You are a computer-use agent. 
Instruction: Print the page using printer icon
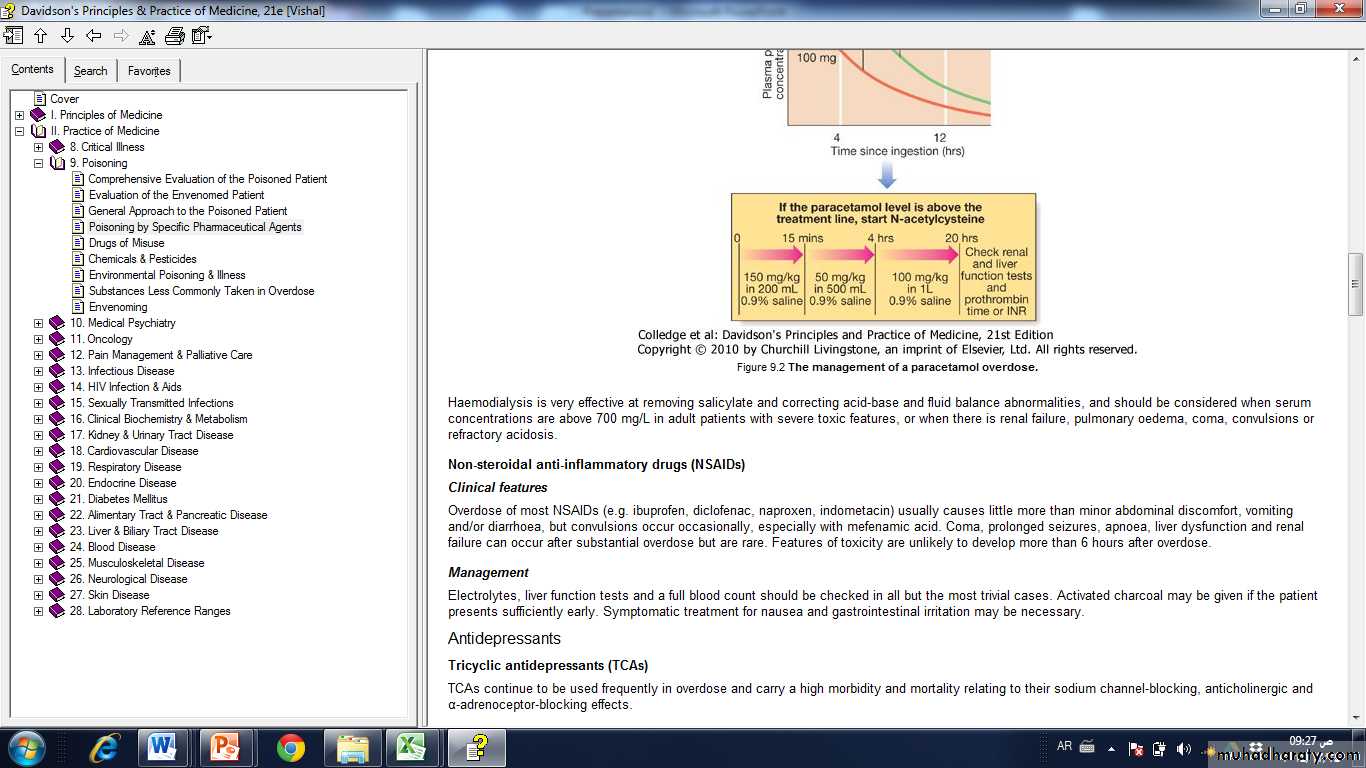[x=174, y=36]
